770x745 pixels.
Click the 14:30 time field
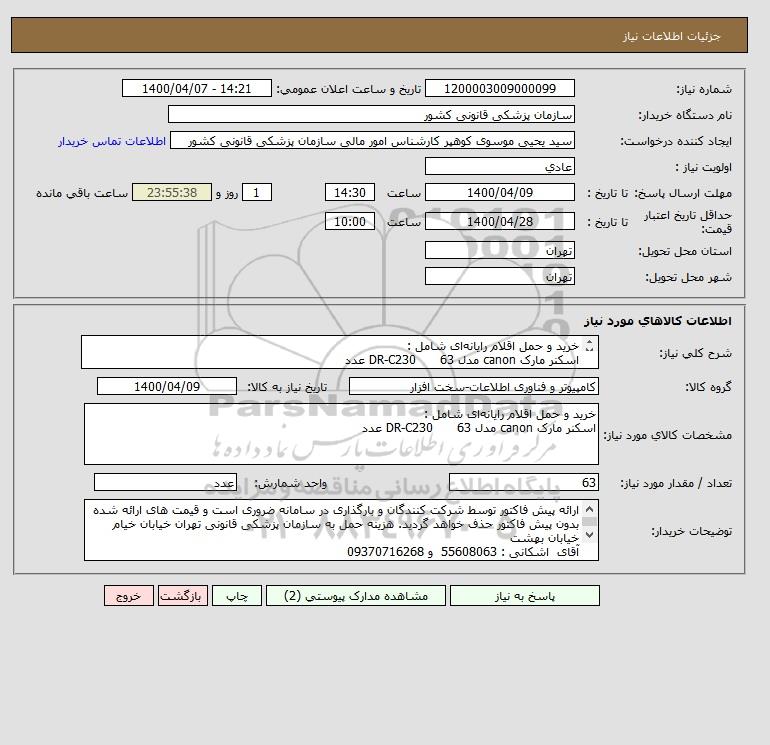[x=350, y=193]
